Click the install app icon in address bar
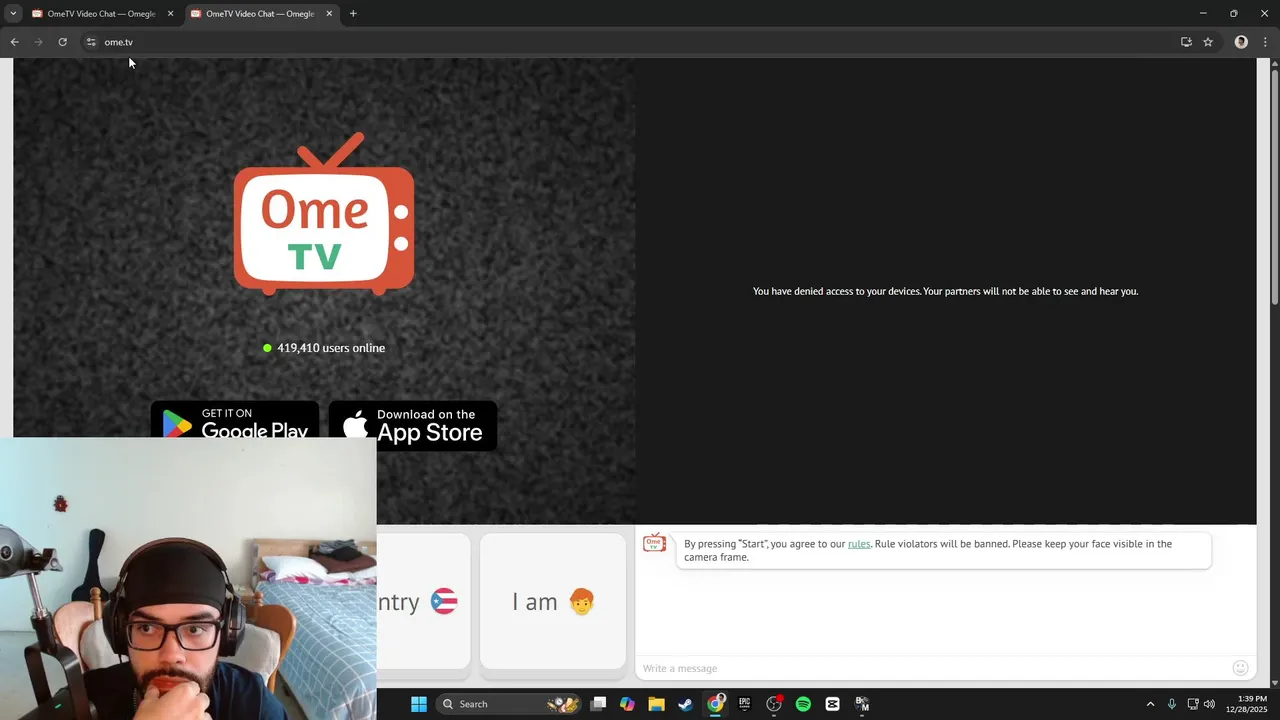 (1186, 42)
